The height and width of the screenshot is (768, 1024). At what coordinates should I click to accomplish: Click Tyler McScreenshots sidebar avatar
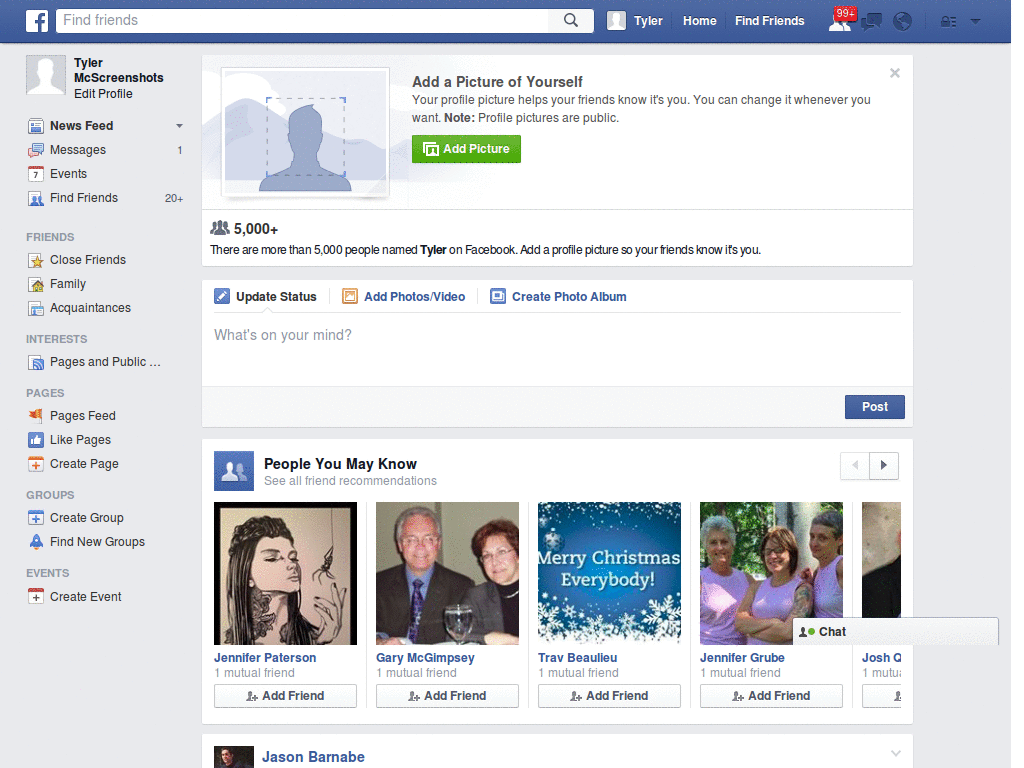point(46,75)
